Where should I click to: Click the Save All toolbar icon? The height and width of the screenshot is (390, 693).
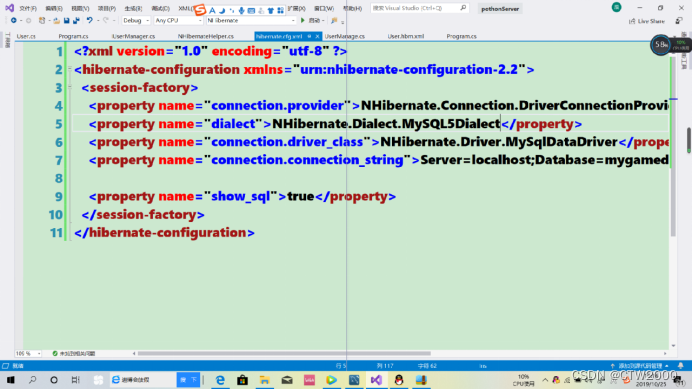tap(76, 20)
